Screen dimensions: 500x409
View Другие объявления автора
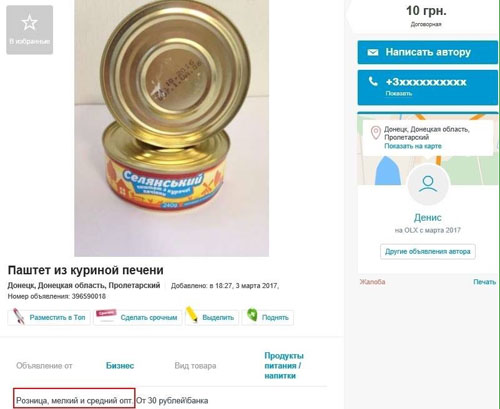click(x=428, y=252)
